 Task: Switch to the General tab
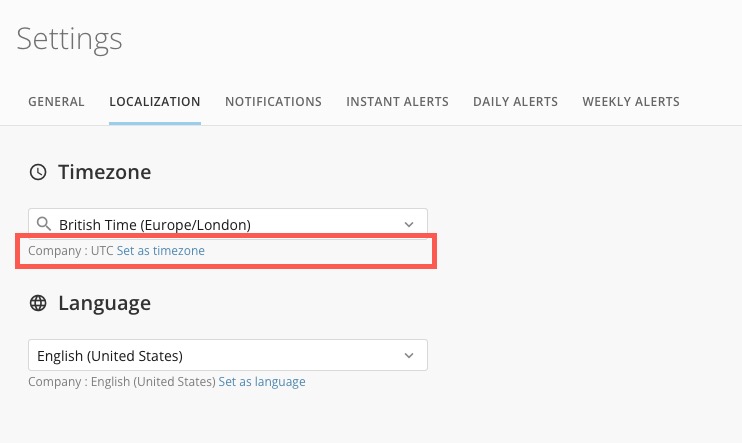(56, 102)
